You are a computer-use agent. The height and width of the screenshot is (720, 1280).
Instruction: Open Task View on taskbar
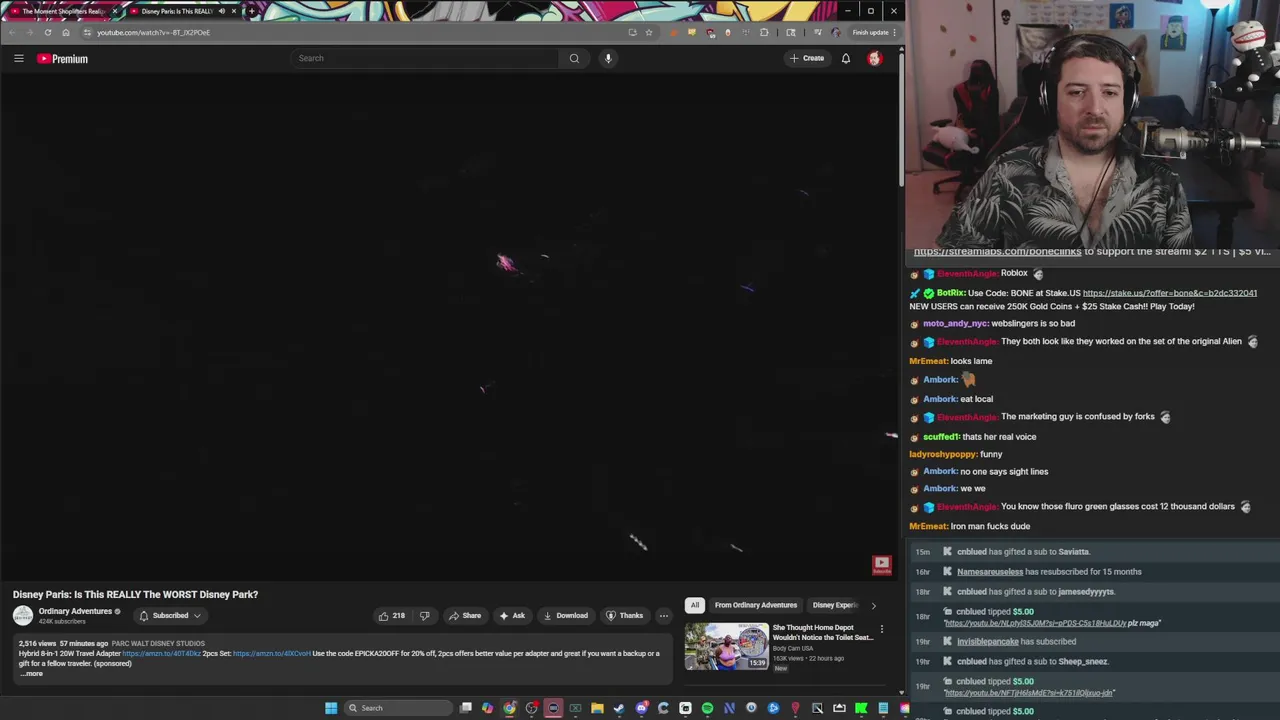pyautogui.click(x=465, y=708)
